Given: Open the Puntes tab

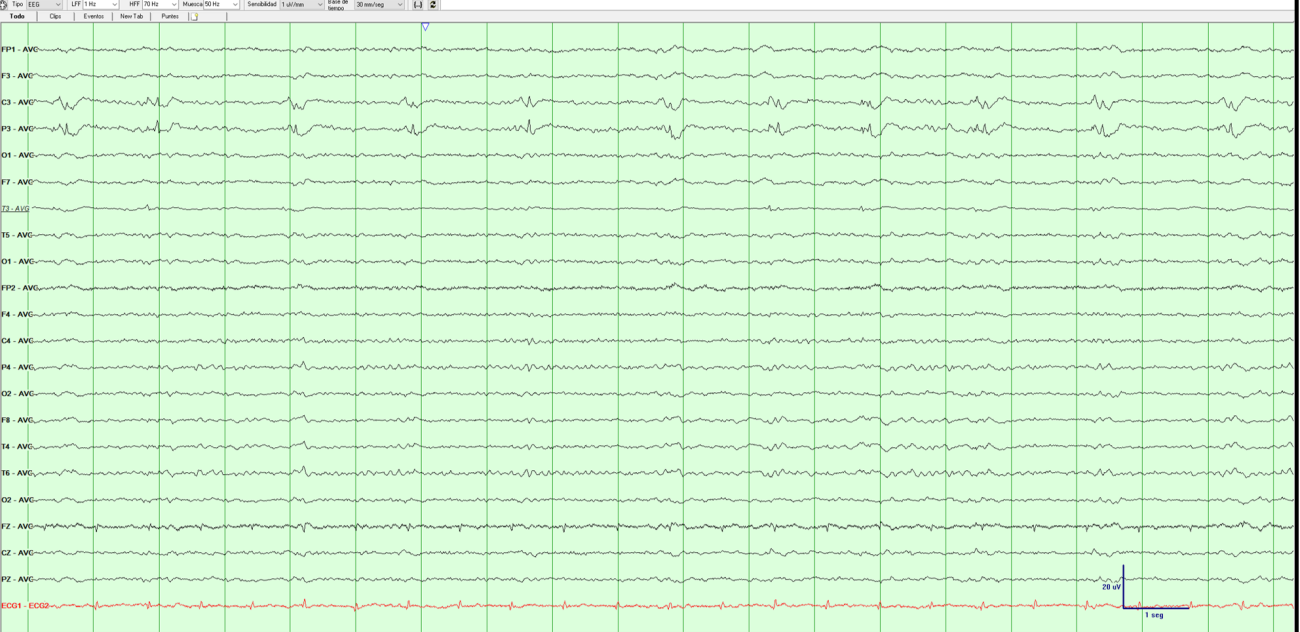Looking at the screenshot, I should 169,16.
